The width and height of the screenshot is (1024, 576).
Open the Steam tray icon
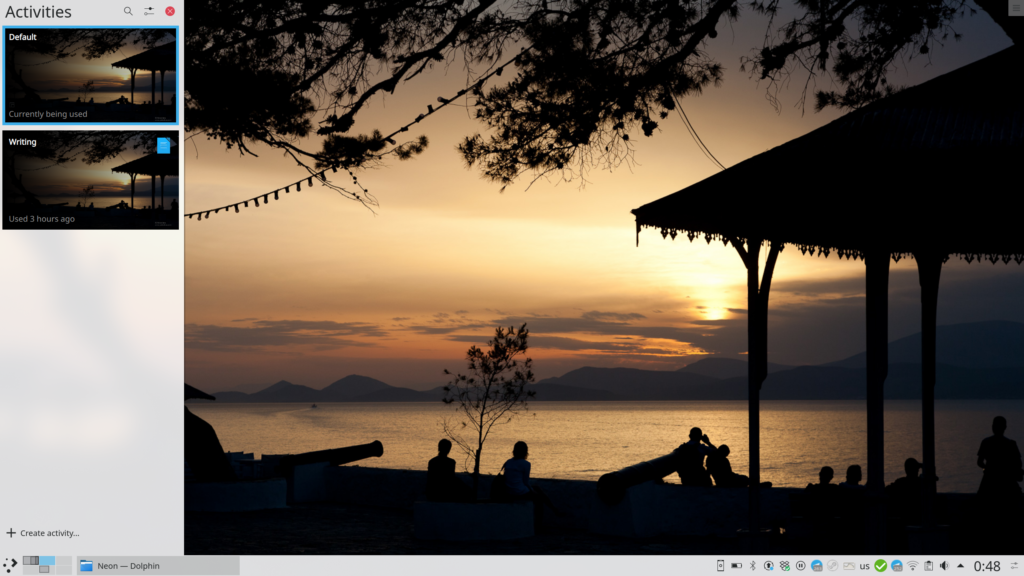click(833, 566)
